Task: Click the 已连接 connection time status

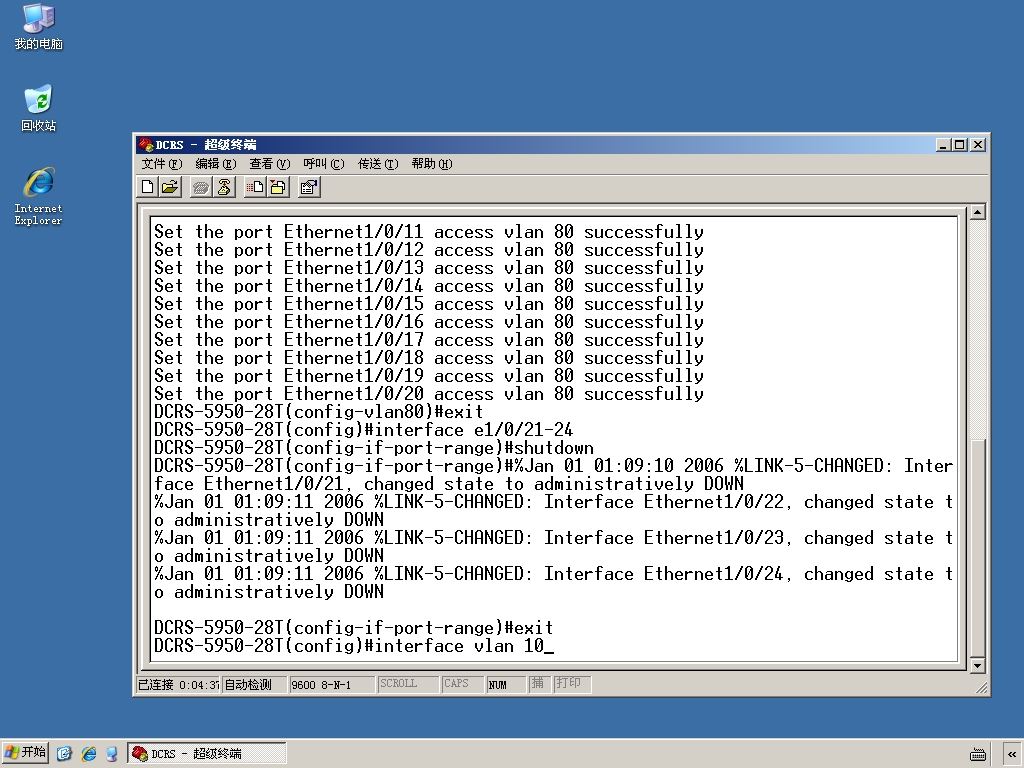Action: [x=178, y=684]
